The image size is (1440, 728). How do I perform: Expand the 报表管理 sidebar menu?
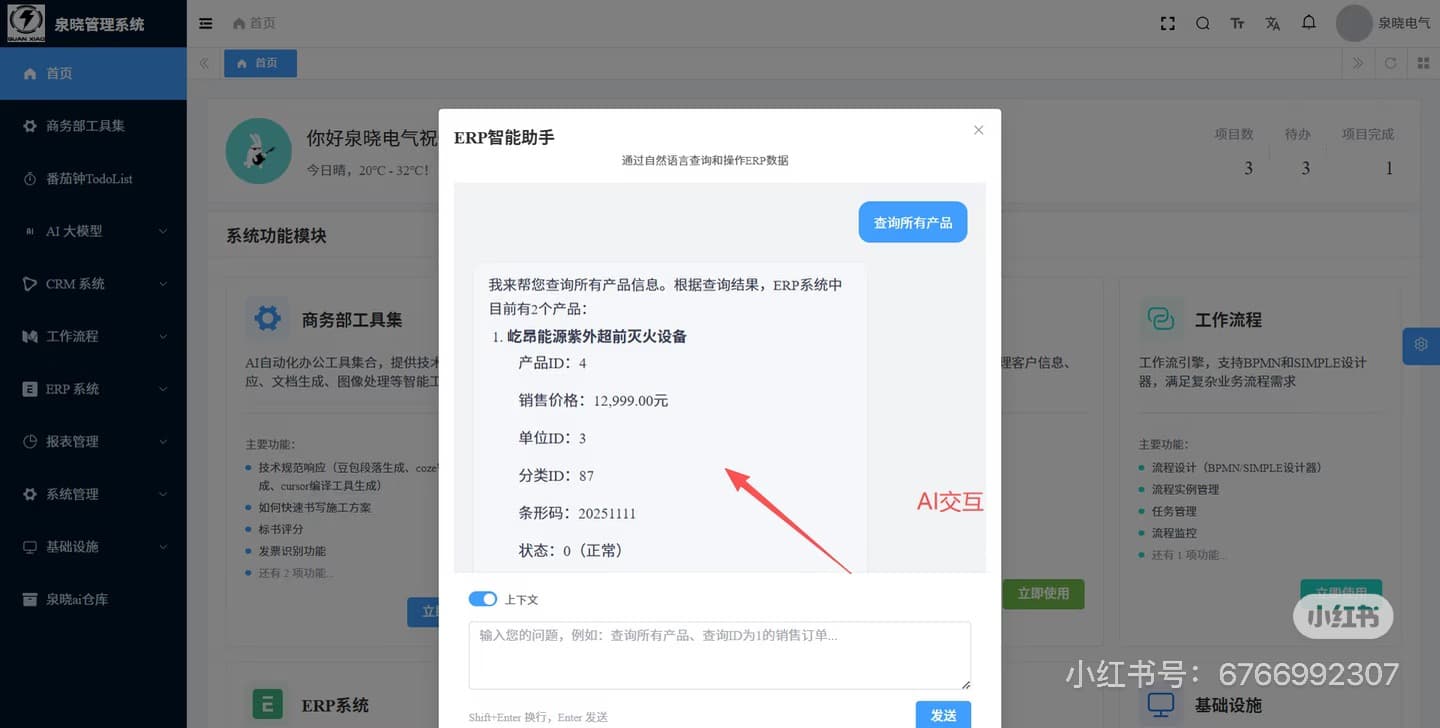point(93,441)
